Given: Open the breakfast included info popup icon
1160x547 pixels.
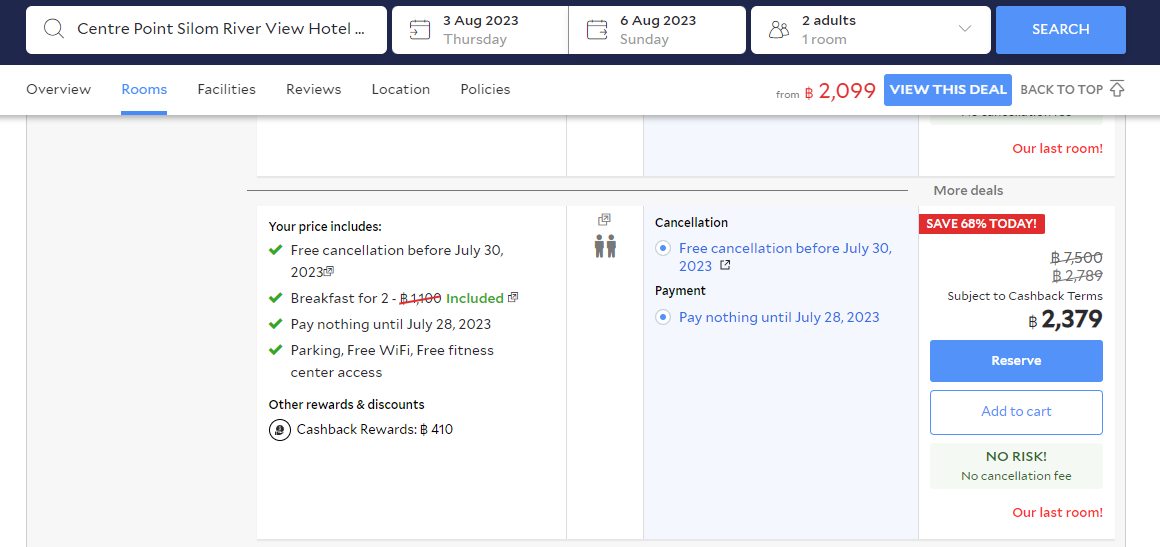Looking at the screenshot, I should coord(513,298).
